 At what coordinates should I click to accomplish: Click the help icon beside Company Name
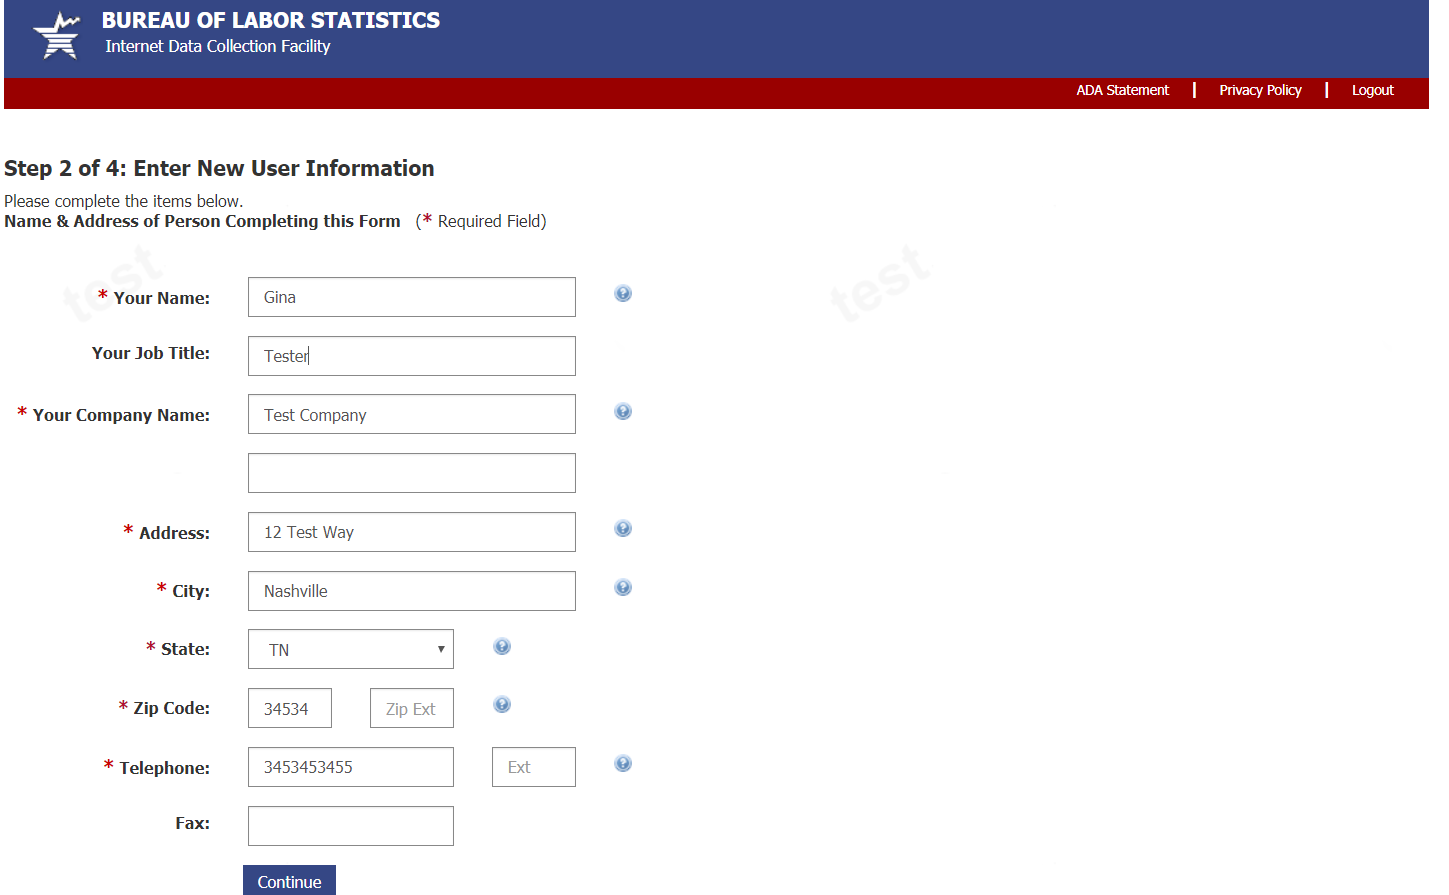(623, 412)
